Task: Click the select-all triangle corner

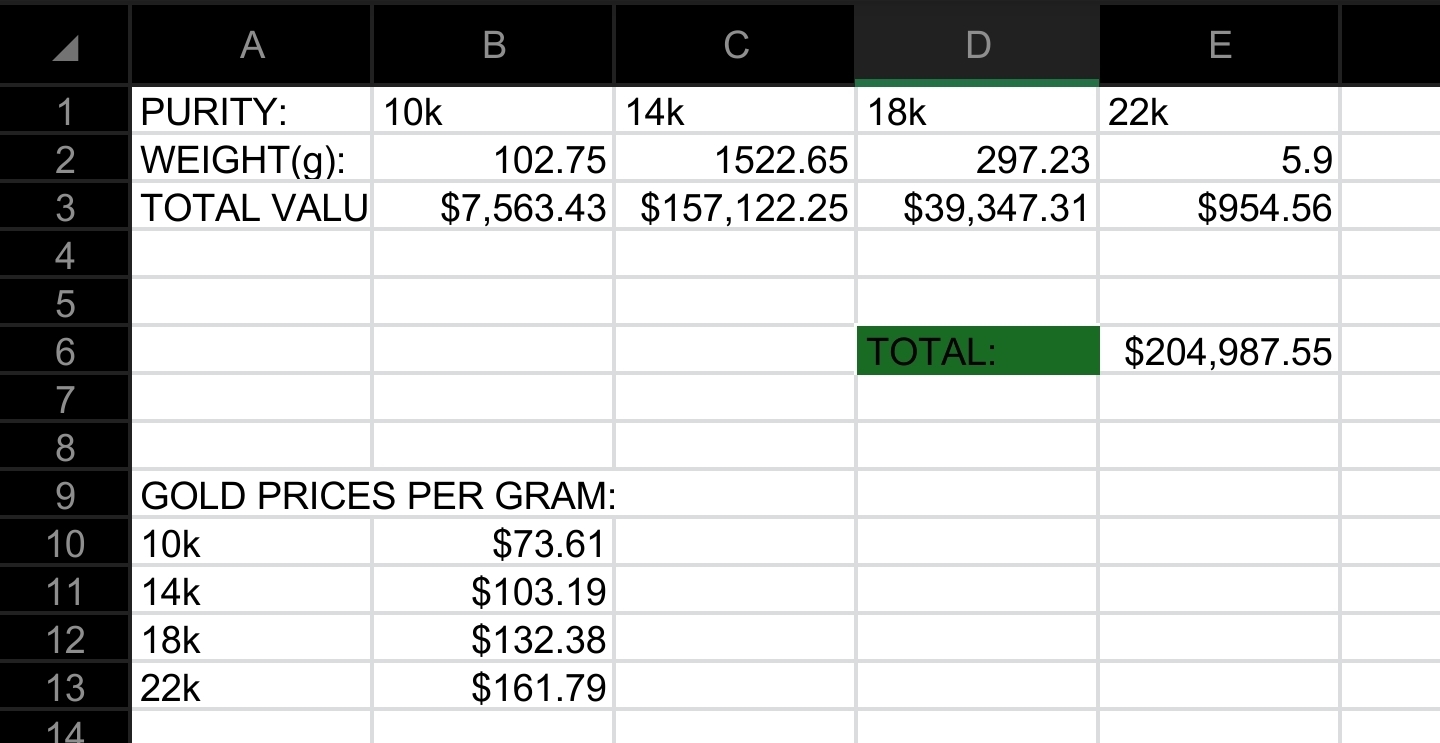Action: tap(65, 46)
